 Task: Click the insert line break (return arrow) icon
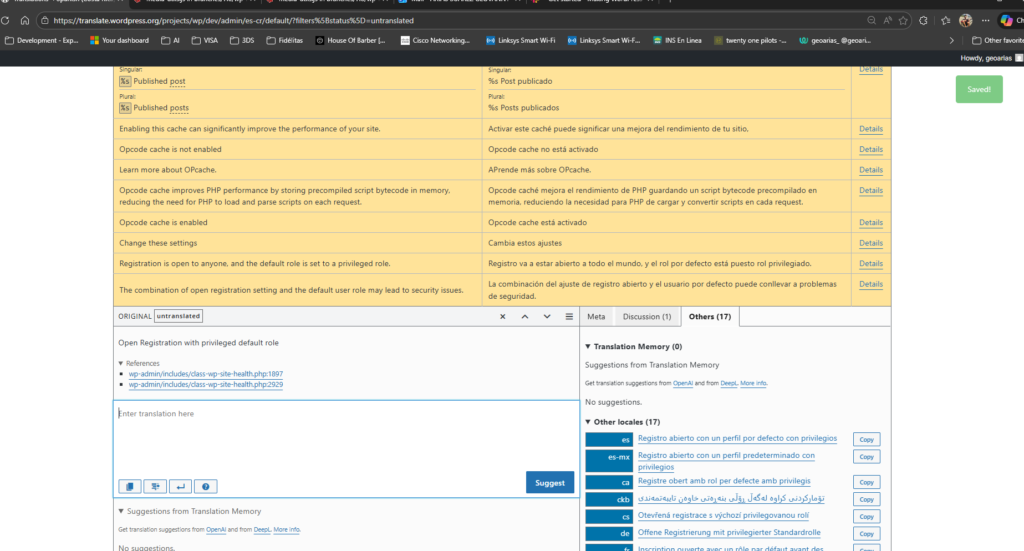tap(180, 487)
